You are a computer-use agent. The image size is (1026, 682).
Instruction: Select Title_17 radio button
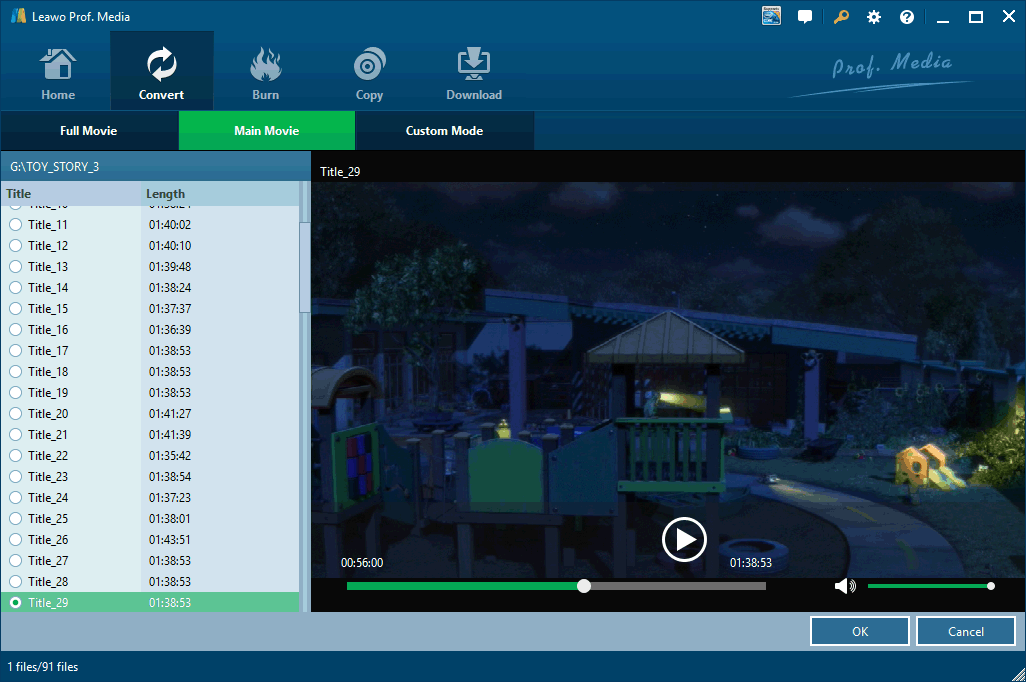click(16, 350)
